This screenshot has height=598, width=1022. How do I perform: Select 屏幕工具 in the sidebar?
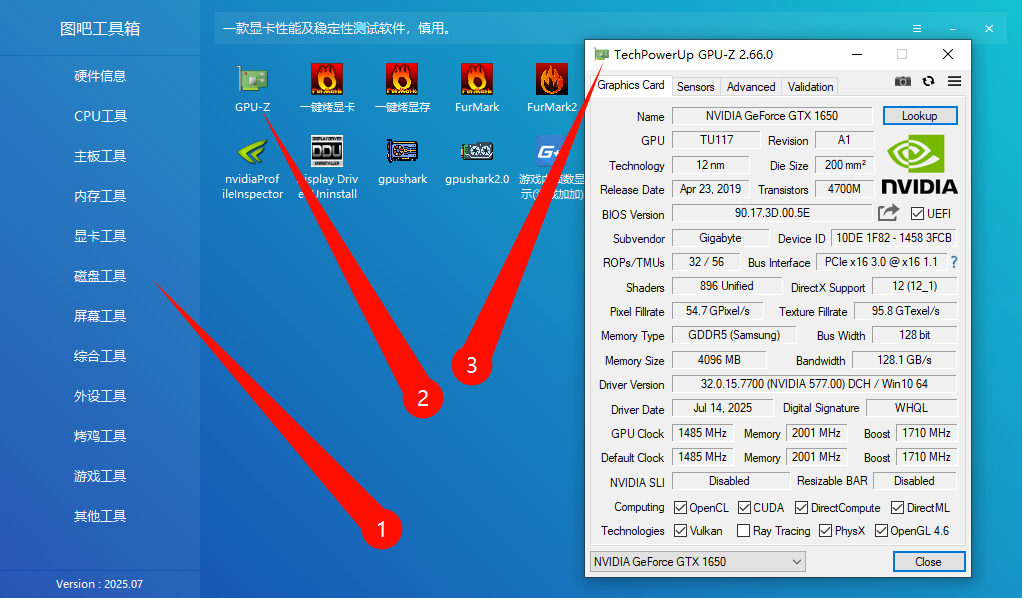100,316
